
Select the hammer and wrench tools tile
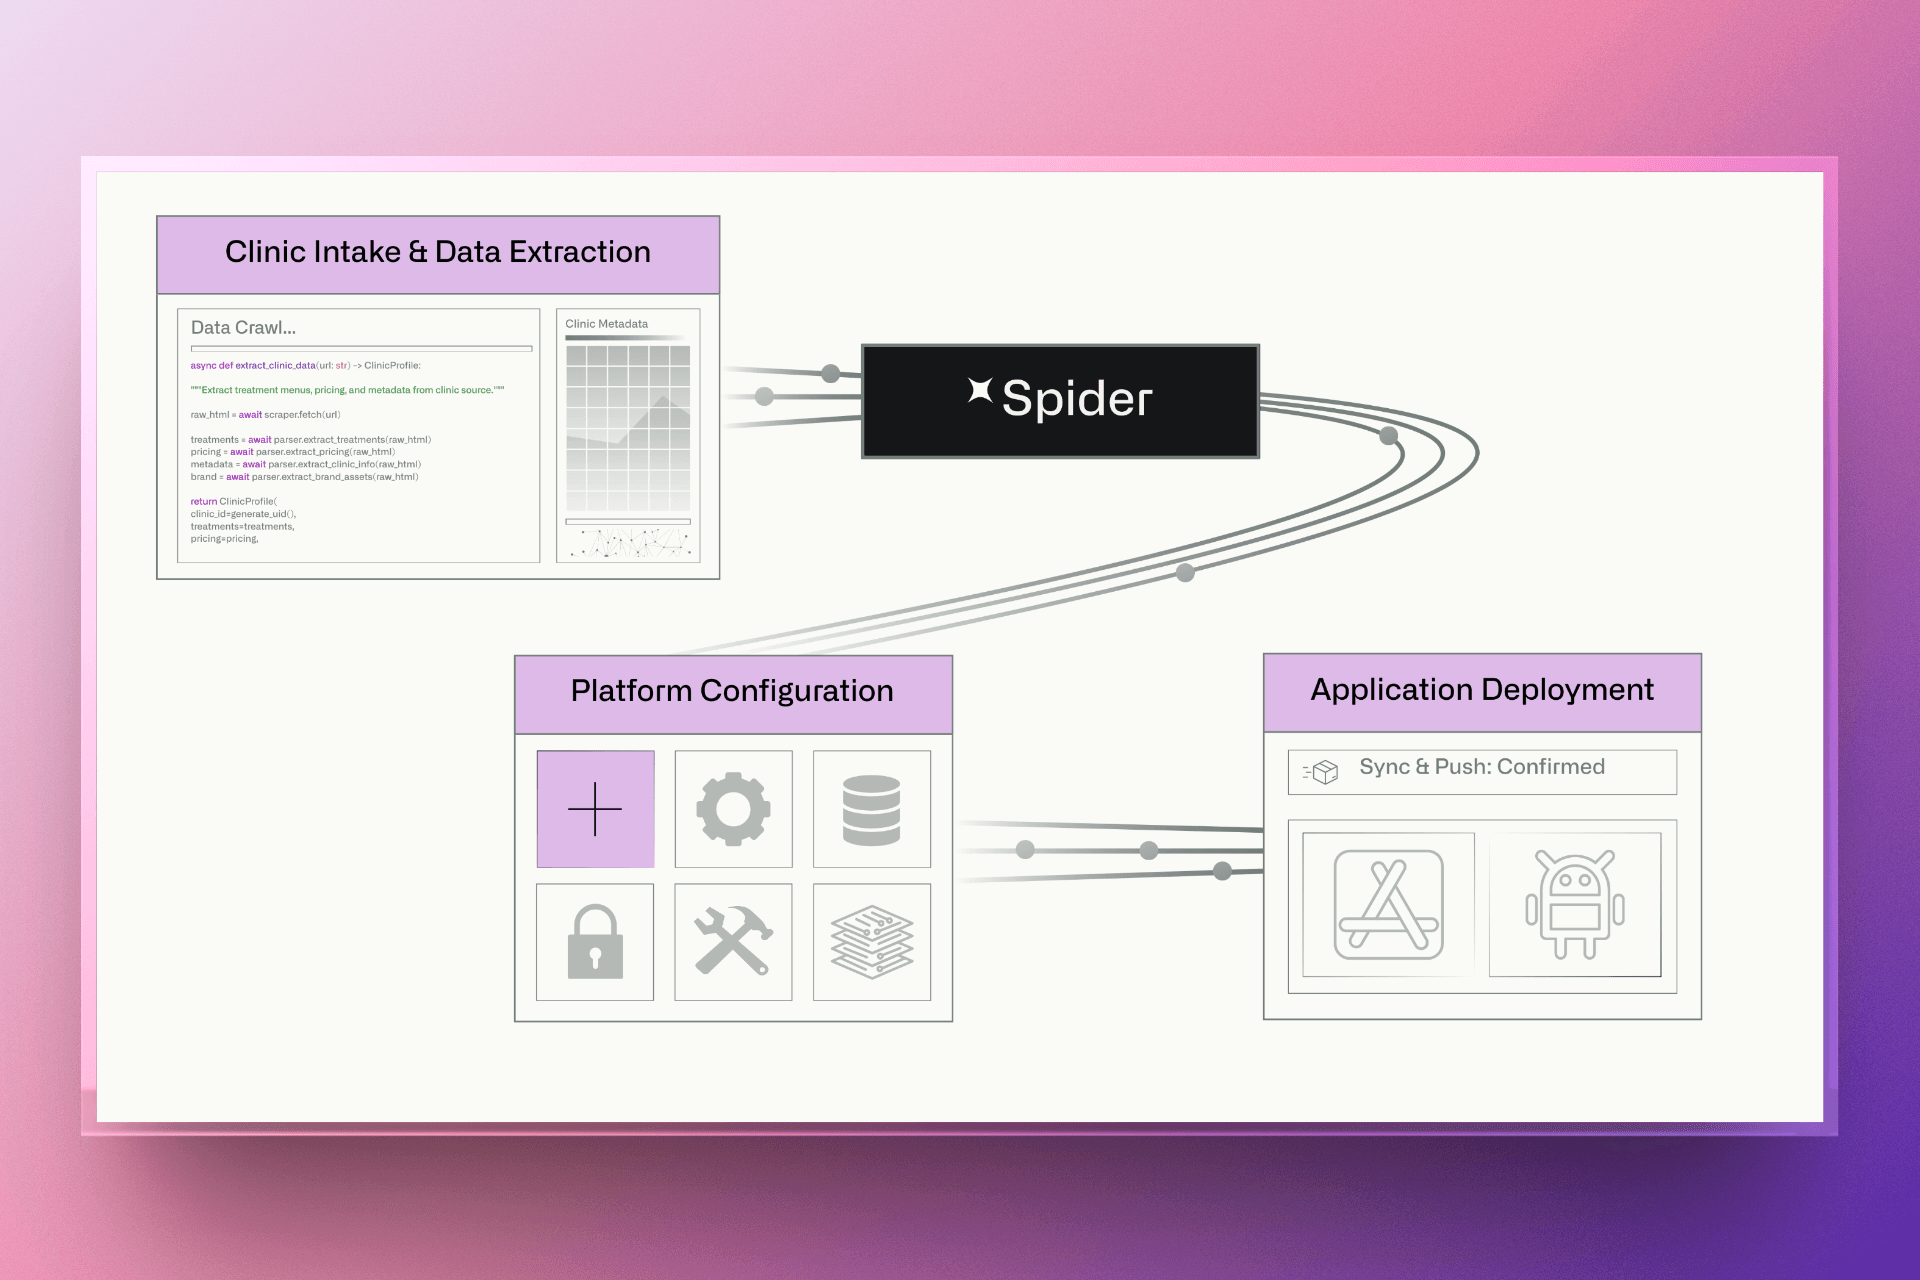click(x=733, y=941)
